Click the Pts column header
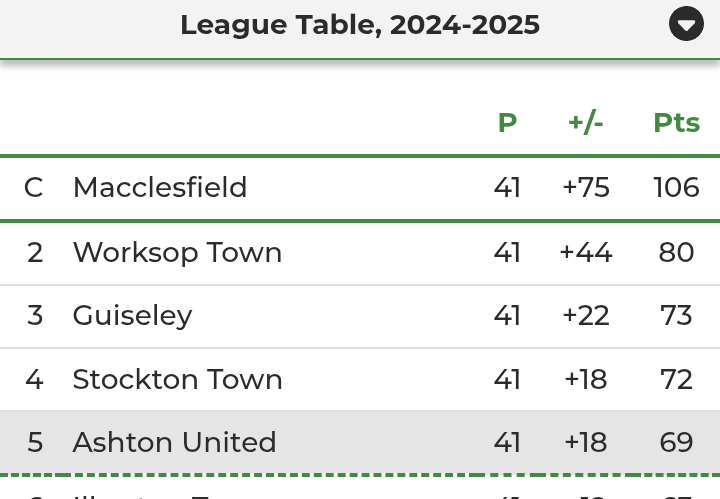 tap(676, 123)
